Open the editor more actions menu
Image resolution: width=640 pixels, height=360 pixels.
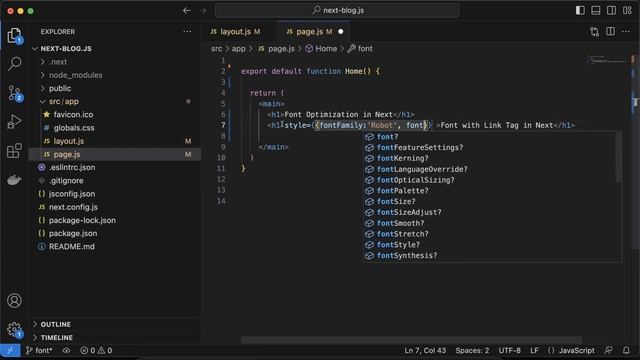coord(626,31)
